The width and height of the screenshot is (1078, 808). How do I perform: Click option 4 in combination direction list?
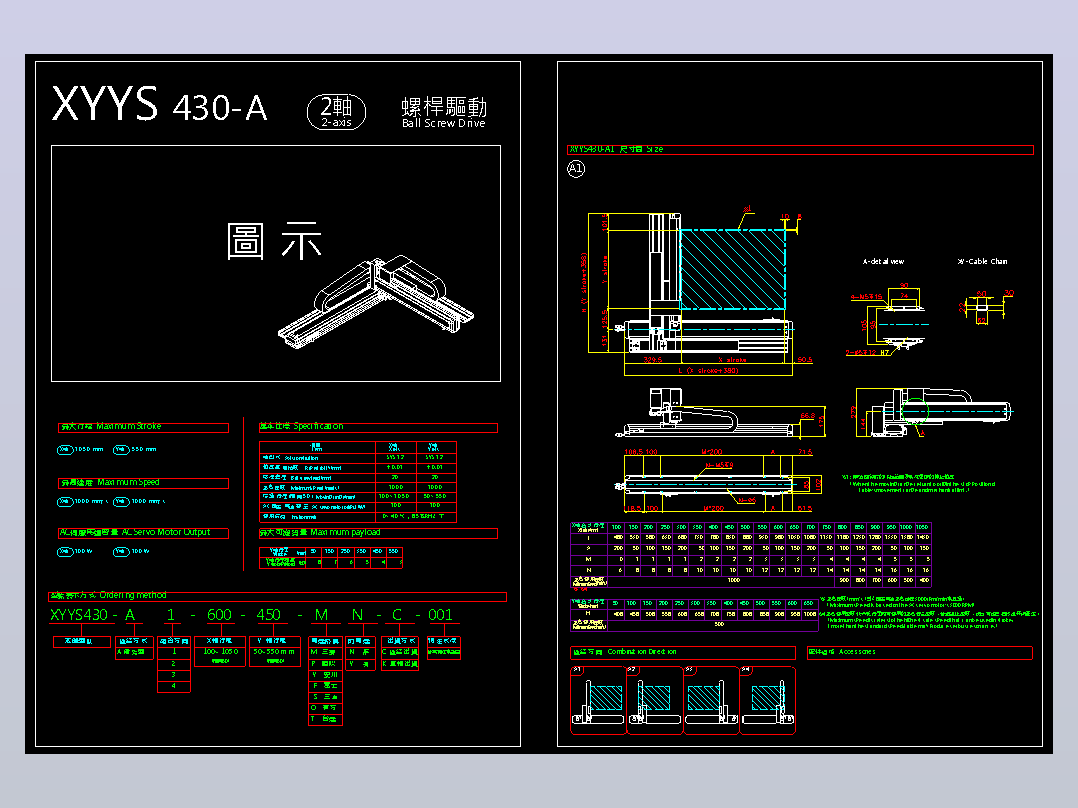point(173,686)
